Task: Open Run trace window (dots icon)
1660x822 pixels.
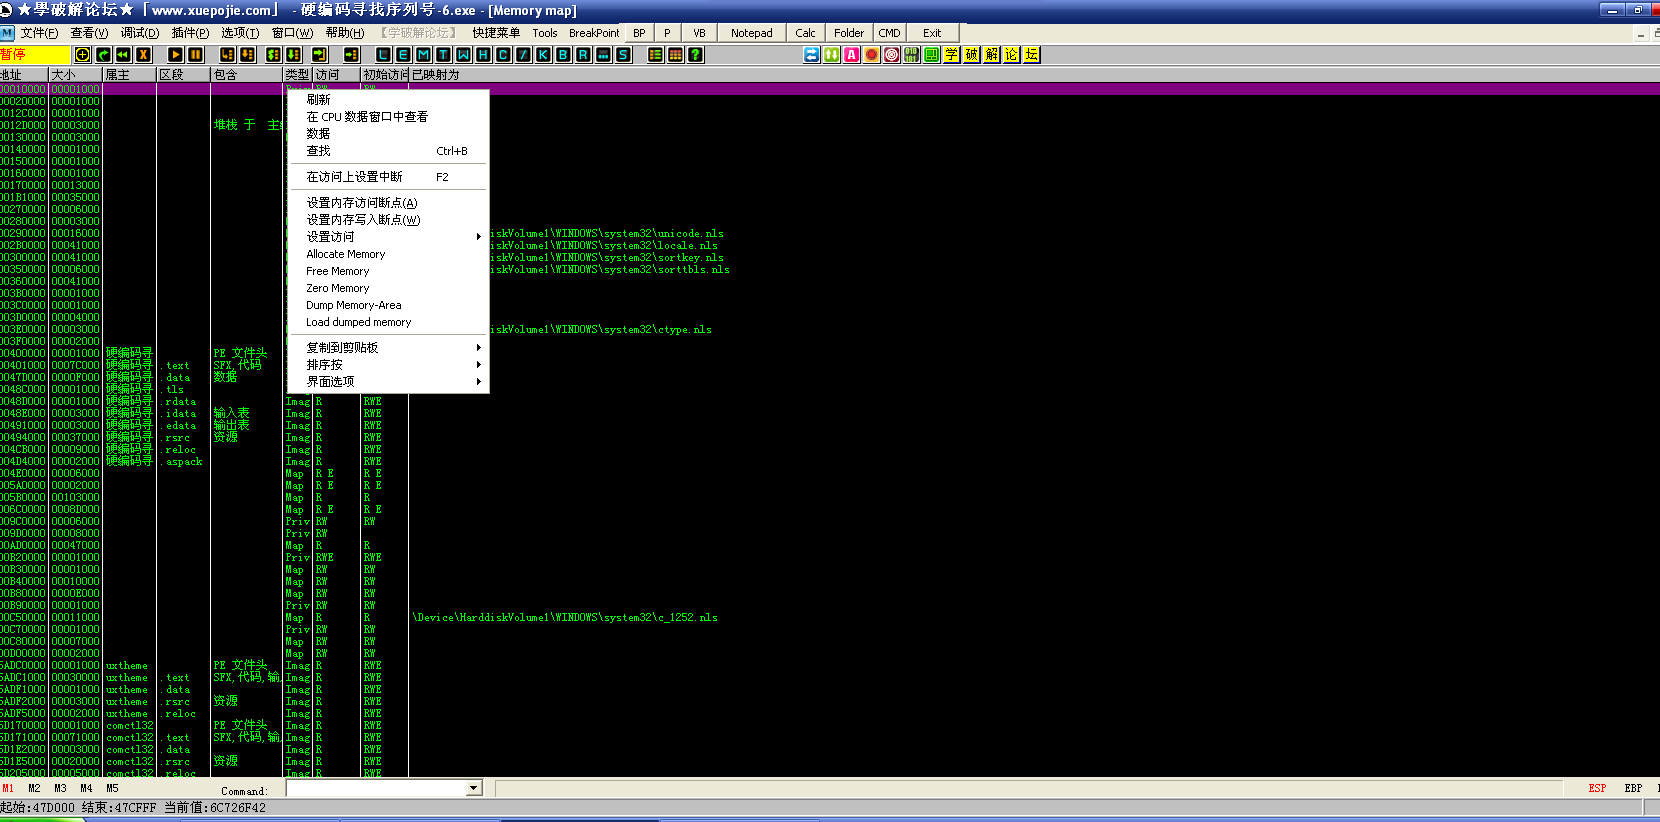Action: (x=603, y=55)
